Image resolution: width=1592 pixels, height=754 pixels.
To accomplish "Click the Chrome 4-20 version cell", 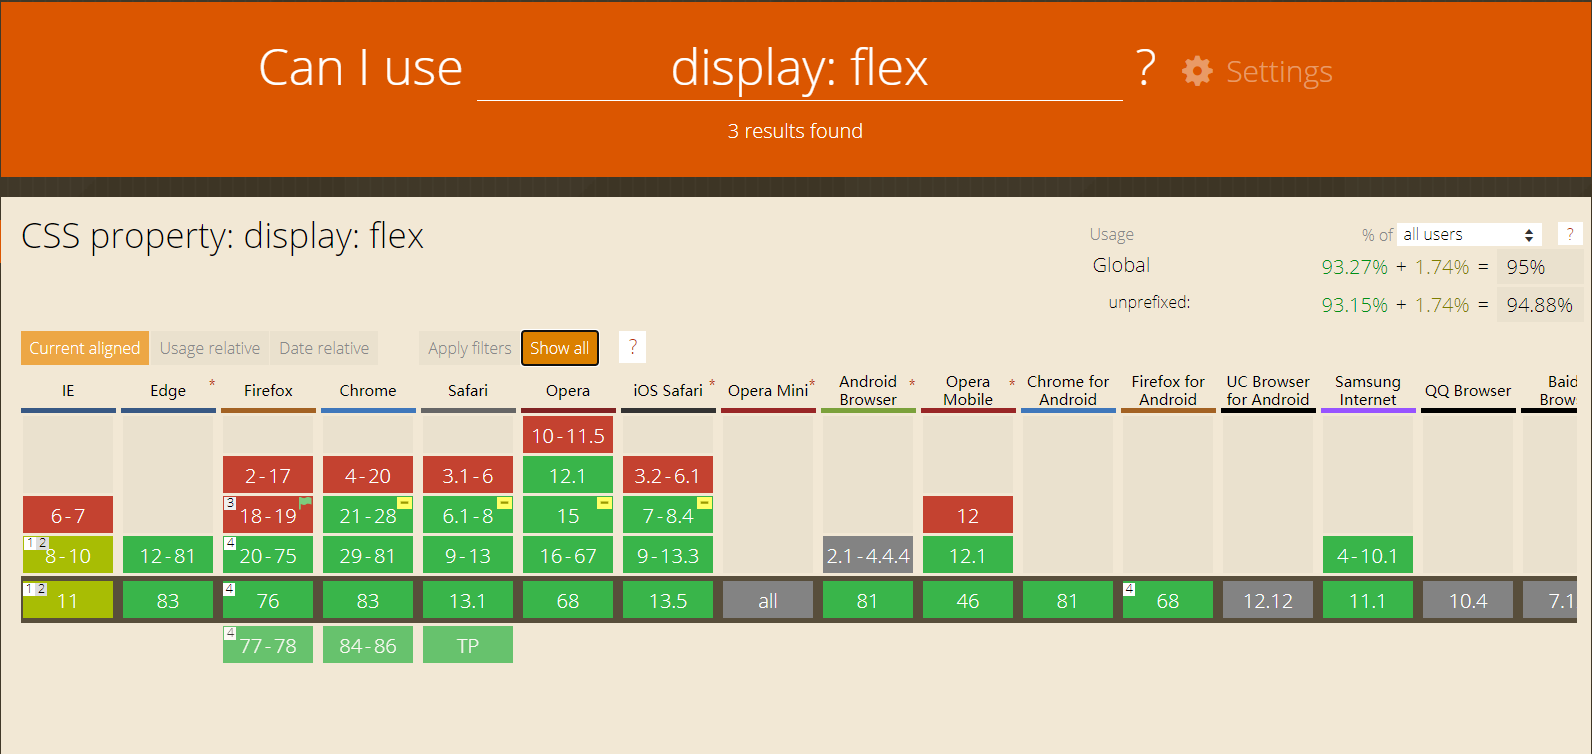I will point(368,475).
